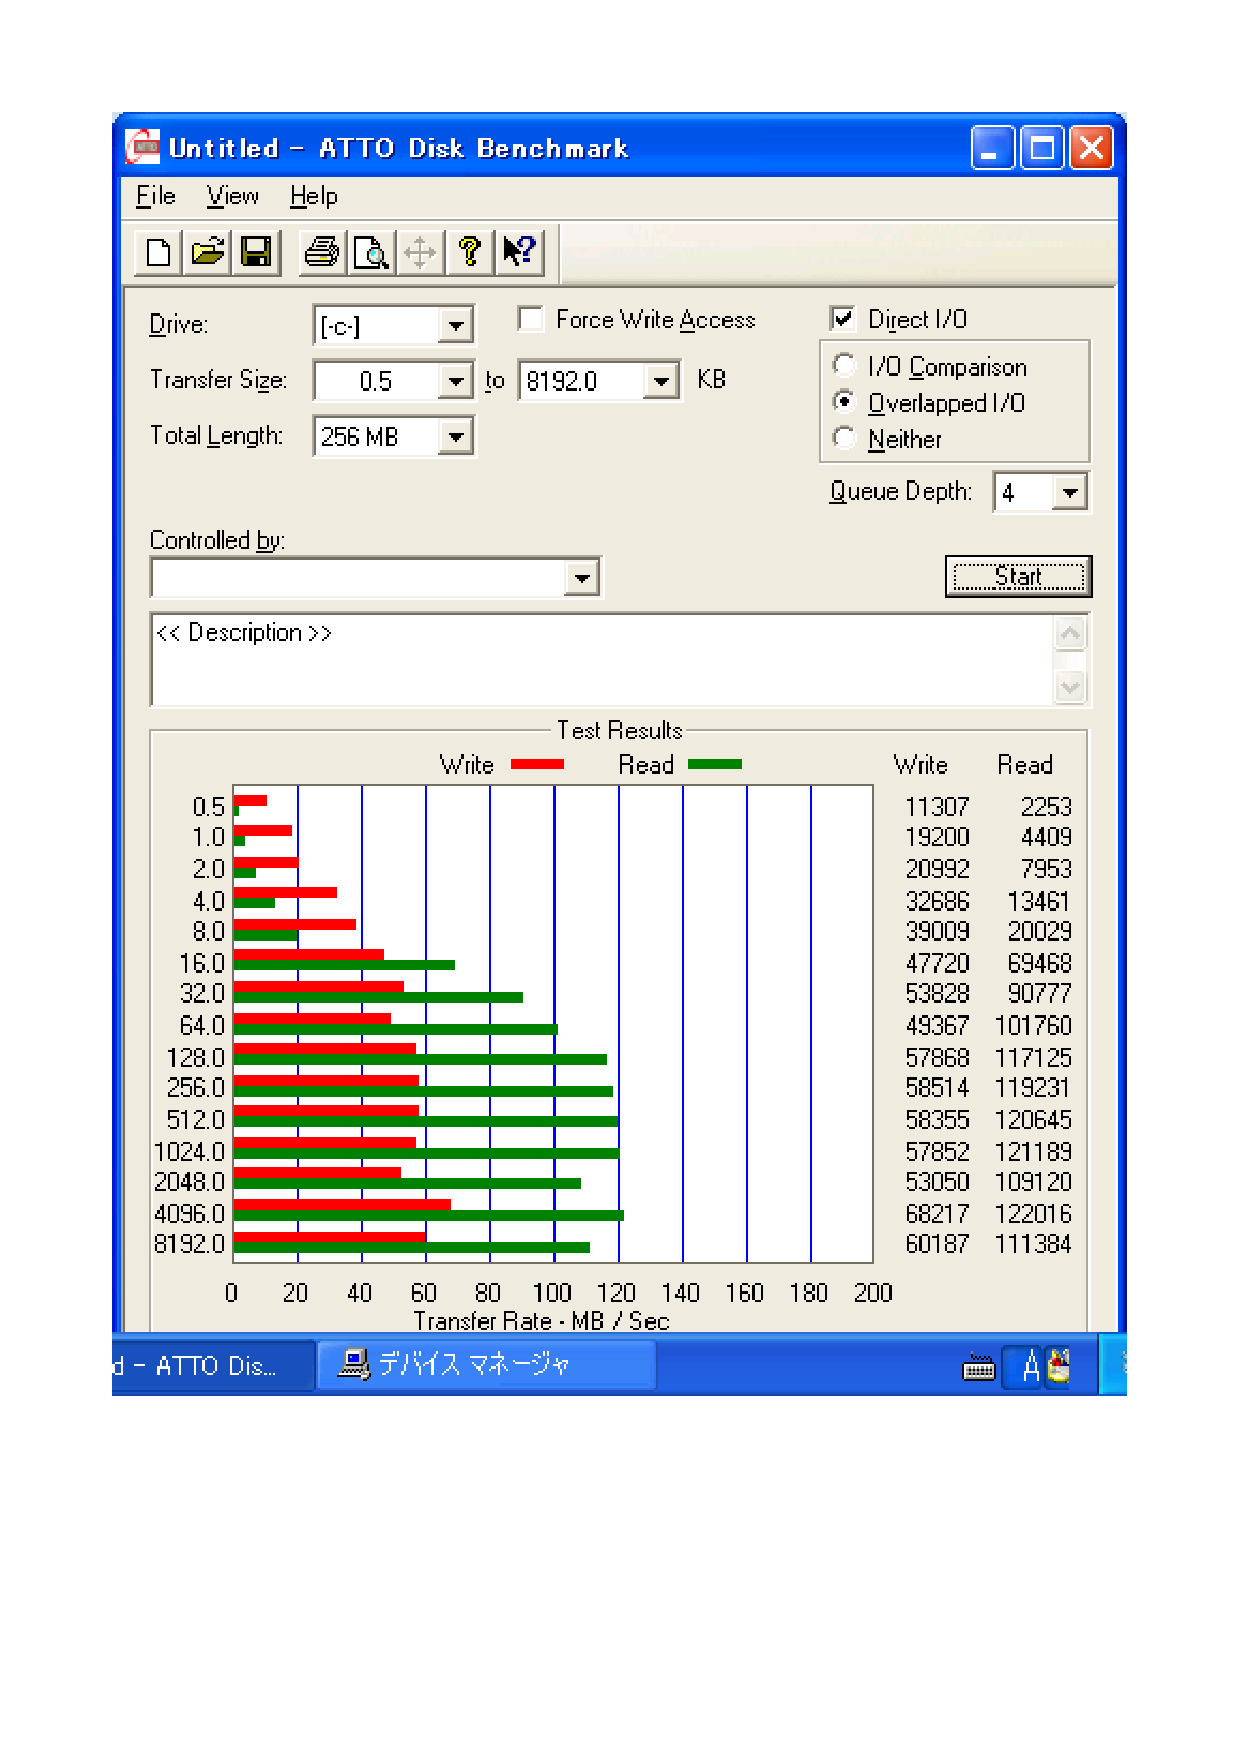Click the write value 60187

[x=937, y=1244]
